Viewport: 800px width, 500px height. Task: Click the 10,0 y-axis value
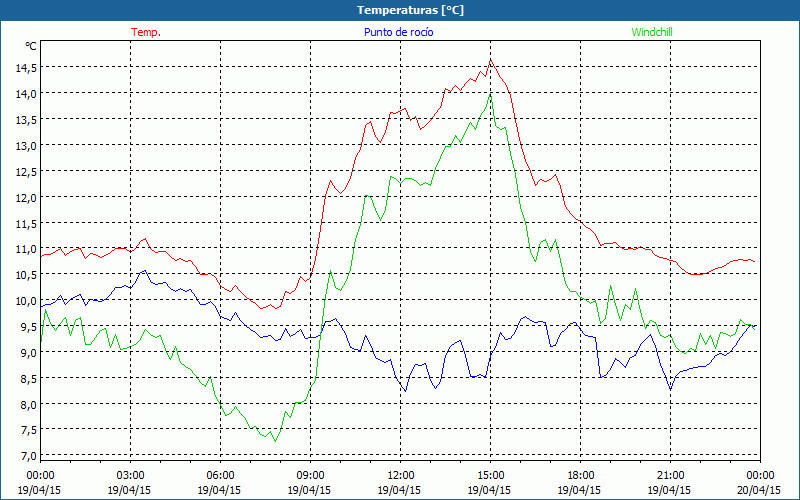pos(26,301)
